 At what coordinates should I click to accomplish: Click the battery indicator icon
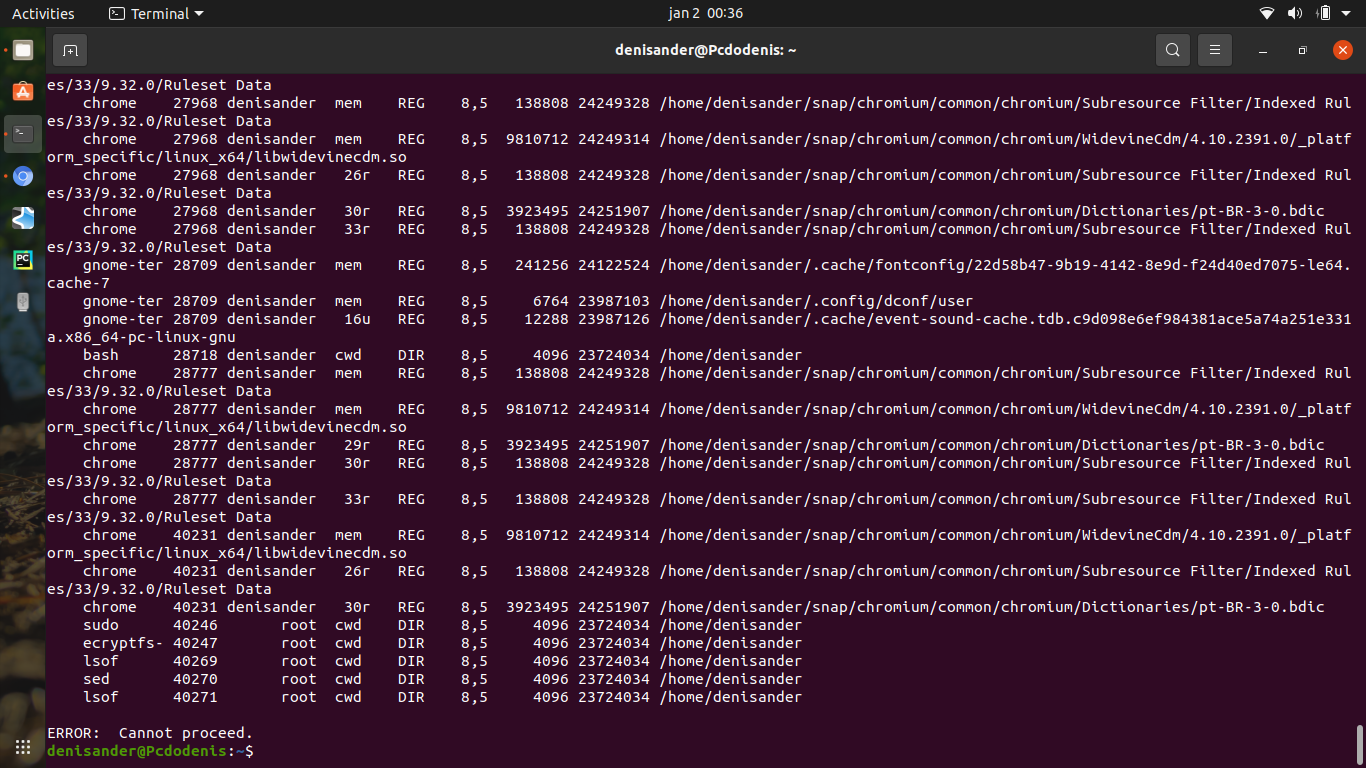tap(1324, 14)
